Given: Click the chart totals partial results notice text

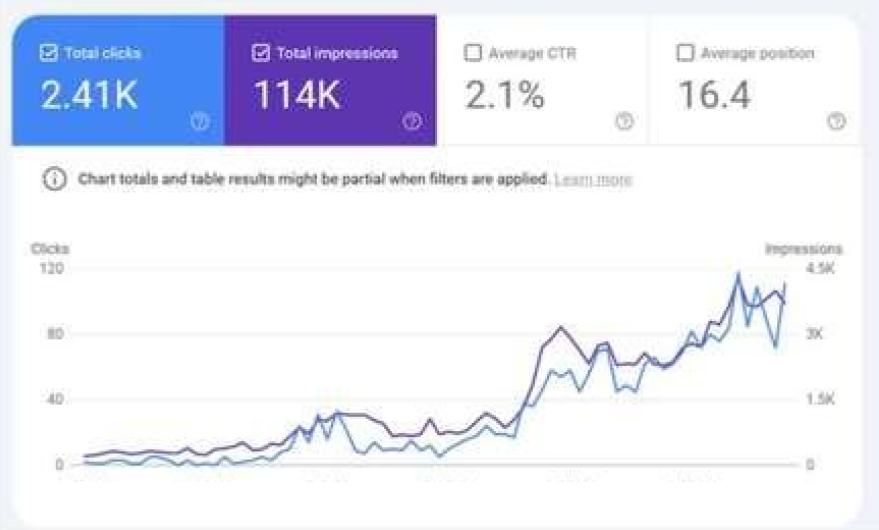Looking at the screenshot, I should point(313,180).
